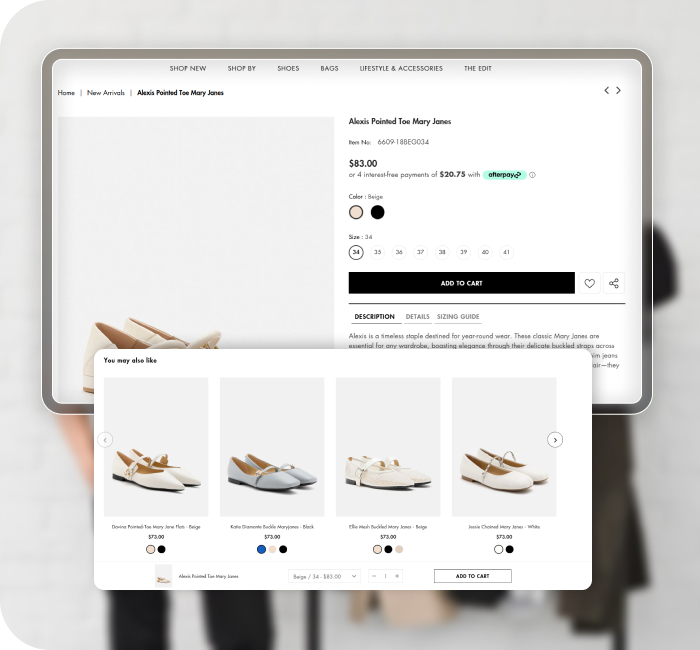This screenshot has width=700, height=650.
Task: Switch to the DETAILS tab
Action: pos(417,317)
